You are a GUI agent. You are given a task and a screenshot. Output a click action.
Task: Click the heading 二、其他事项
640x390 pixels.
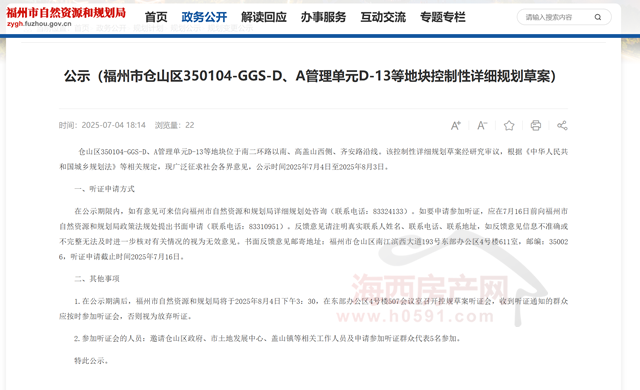pyautogui.click(x=97, y=279)
